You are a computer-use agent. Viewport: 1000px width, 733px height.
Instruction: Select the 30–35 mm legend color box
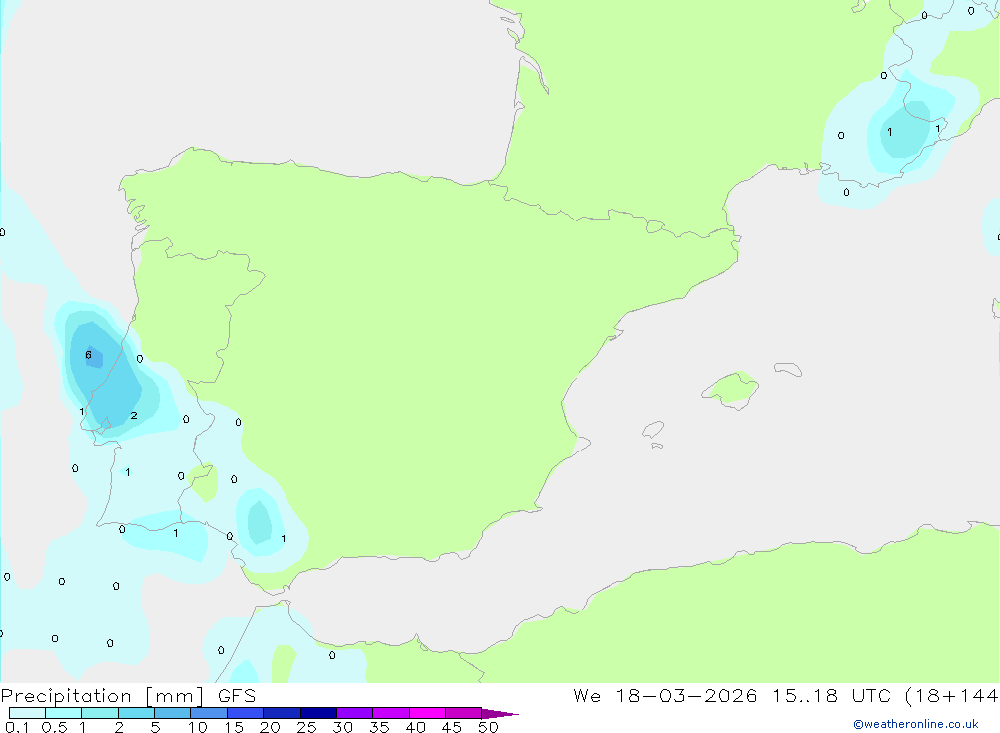tap(355, 713)
